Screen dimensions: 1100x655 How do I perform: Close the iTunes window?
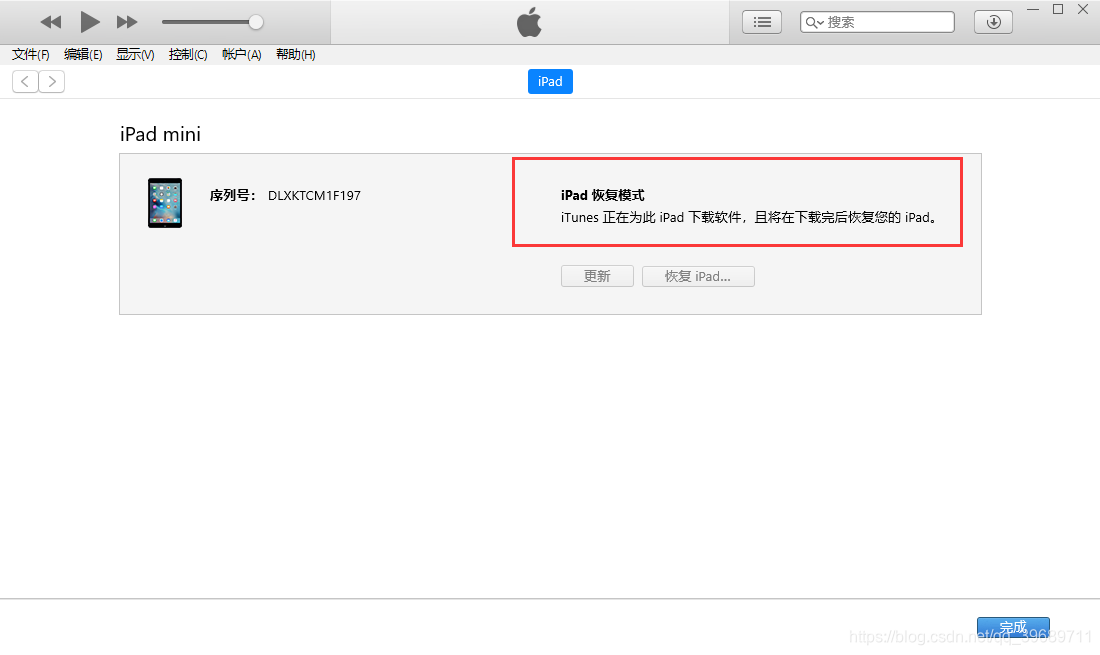[x=1082, y=9]
